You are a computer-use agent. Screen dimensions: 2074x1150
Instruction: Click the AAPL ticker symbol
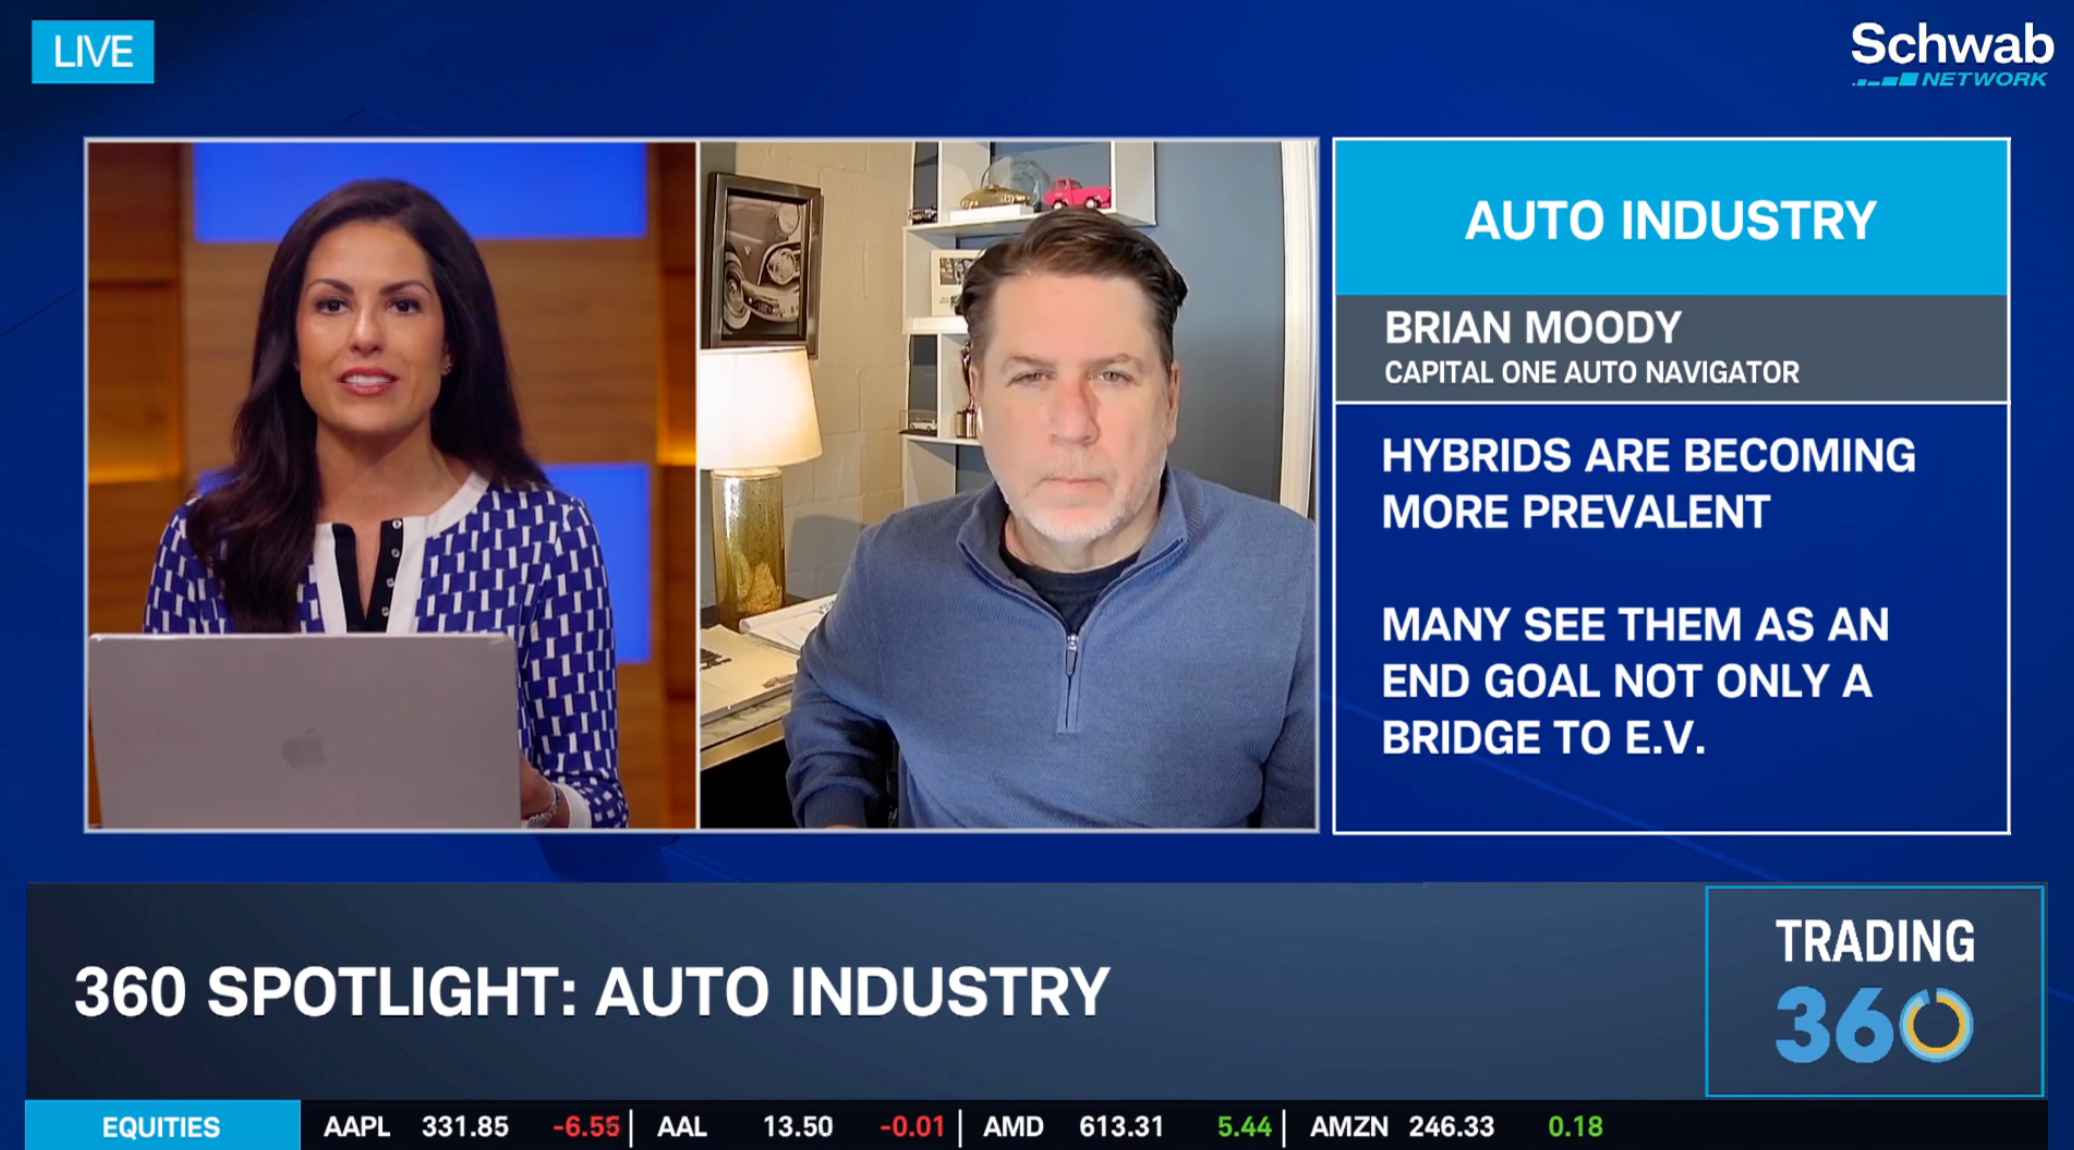pyautogui.click(x=357, y=1127)
